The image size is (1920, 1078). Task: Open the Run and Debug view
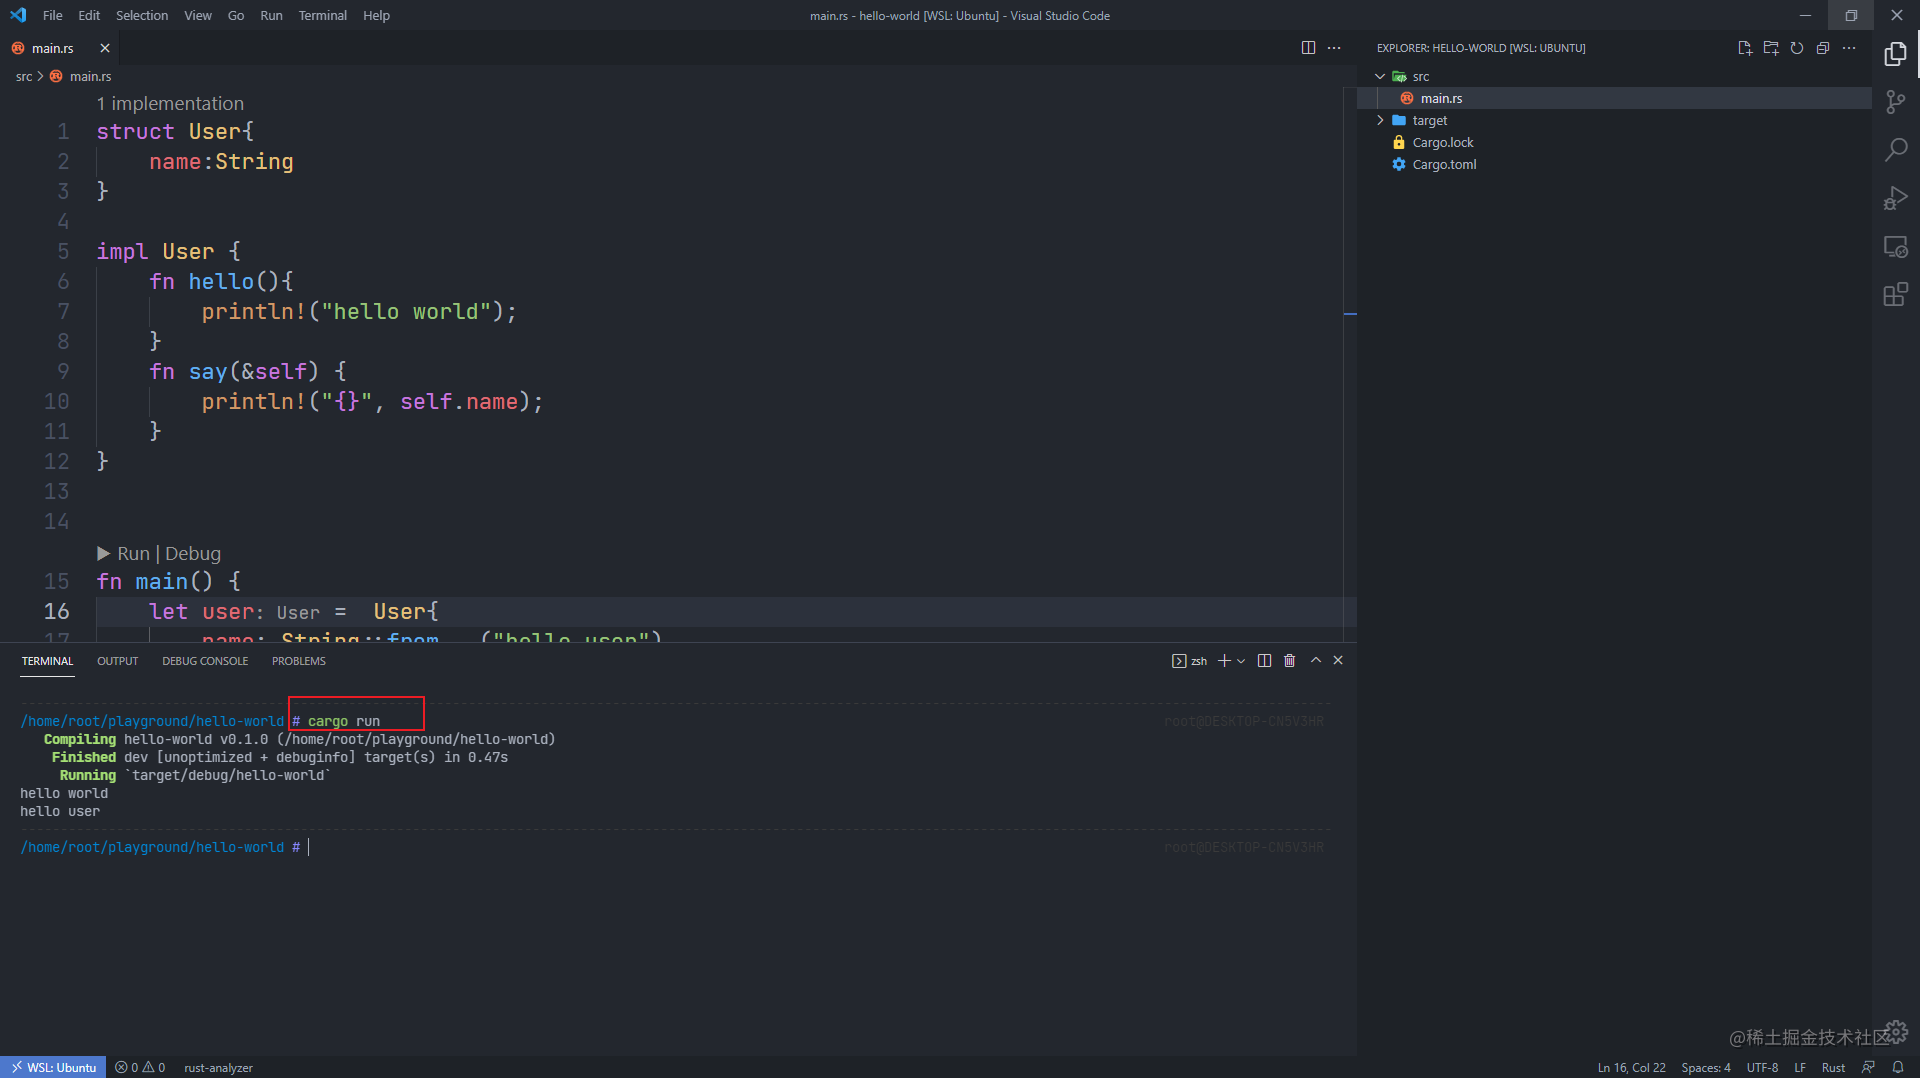(x=1896, y=198)
